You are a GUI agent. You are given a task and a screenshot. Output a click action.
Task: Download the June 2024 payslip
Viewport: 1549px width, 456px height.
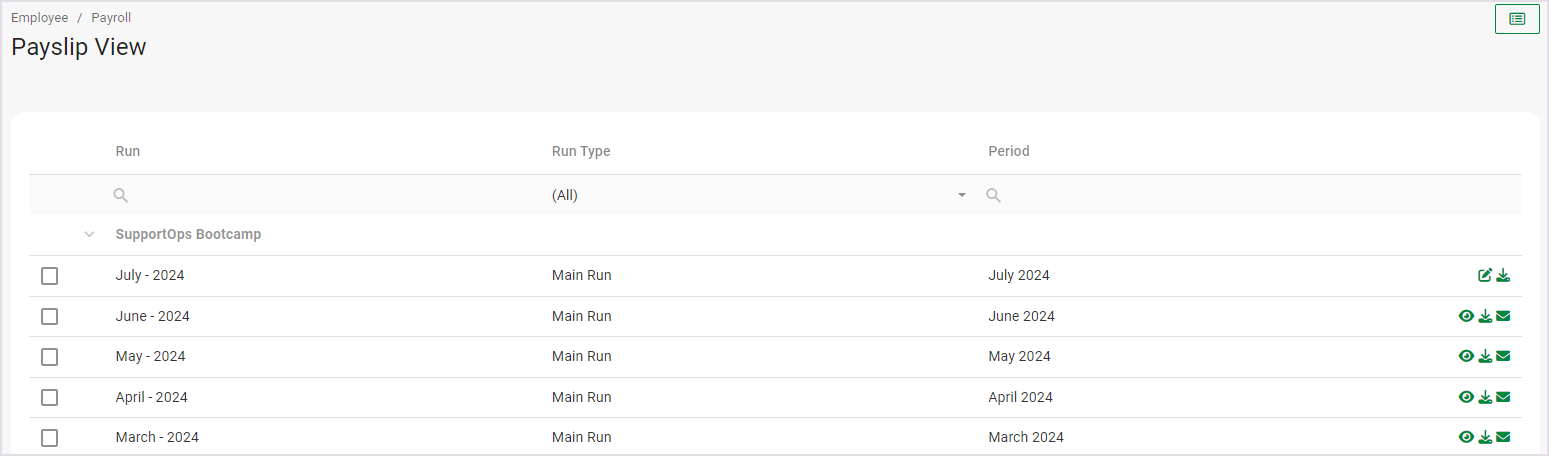coord(1485,317)
